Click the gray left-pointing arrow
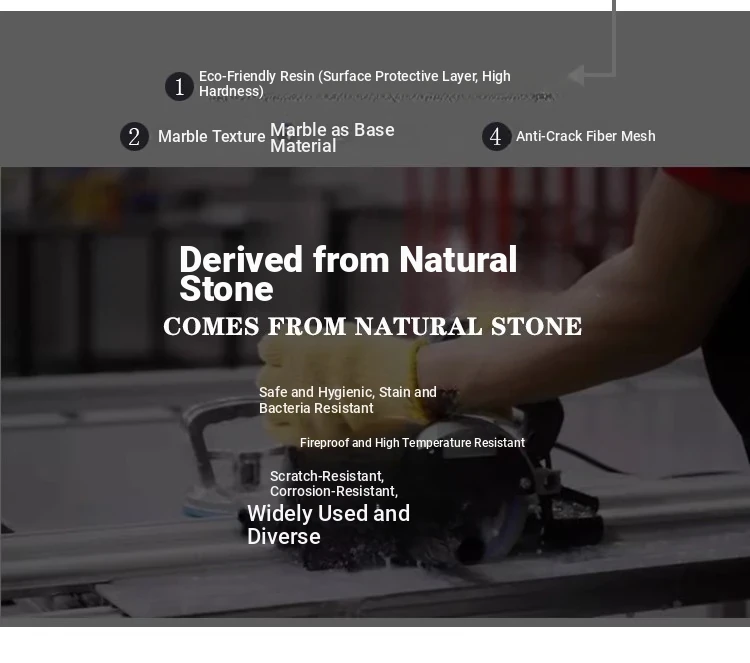 click(x=577, y=75)
